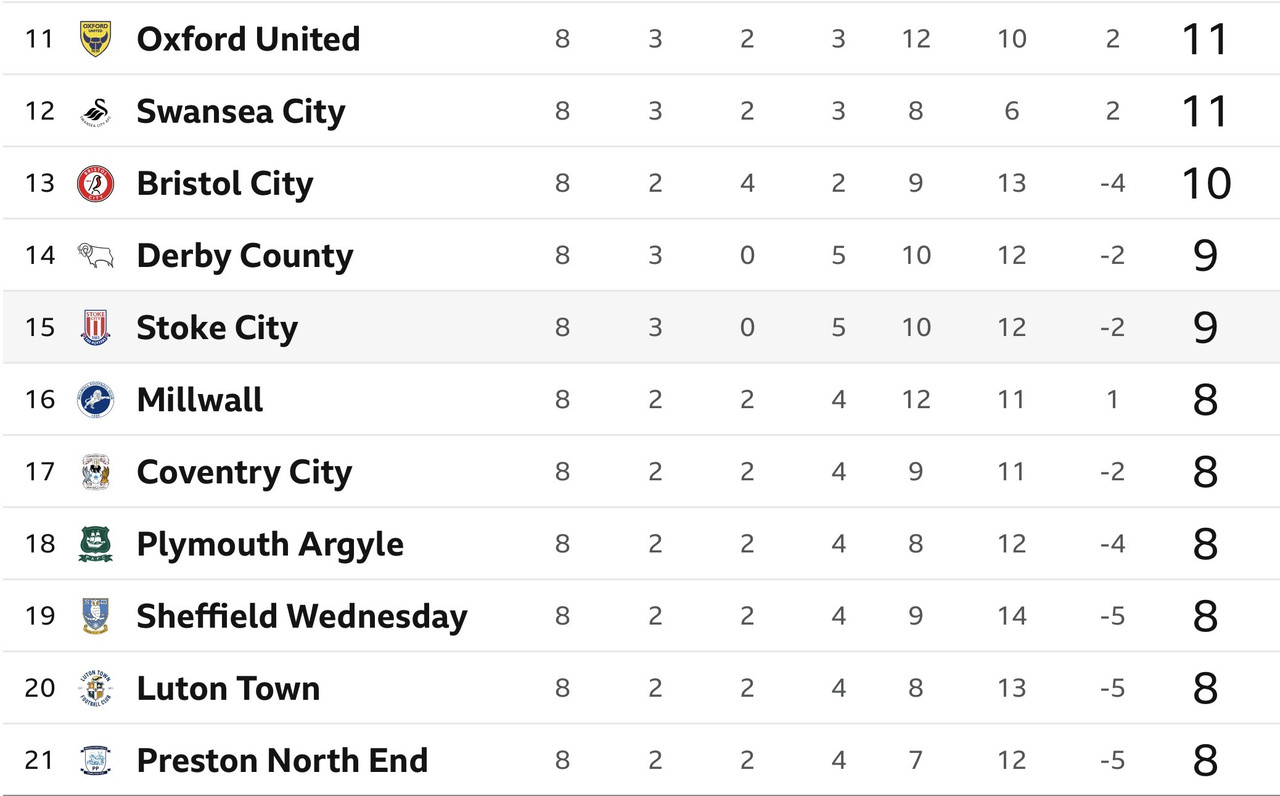Click the Sheffield Wednesday owl badge
The height and width of the screenshot is (796, 1280).
coord(95,616)
